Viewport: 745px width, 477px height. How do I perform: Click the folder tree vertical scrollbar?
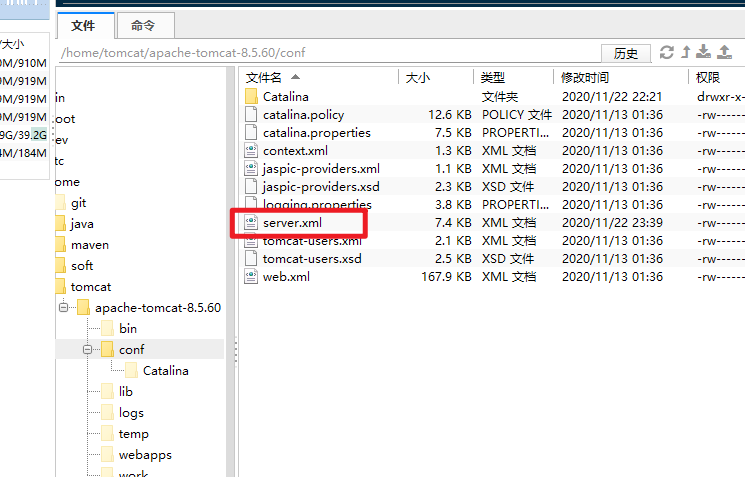230,271
